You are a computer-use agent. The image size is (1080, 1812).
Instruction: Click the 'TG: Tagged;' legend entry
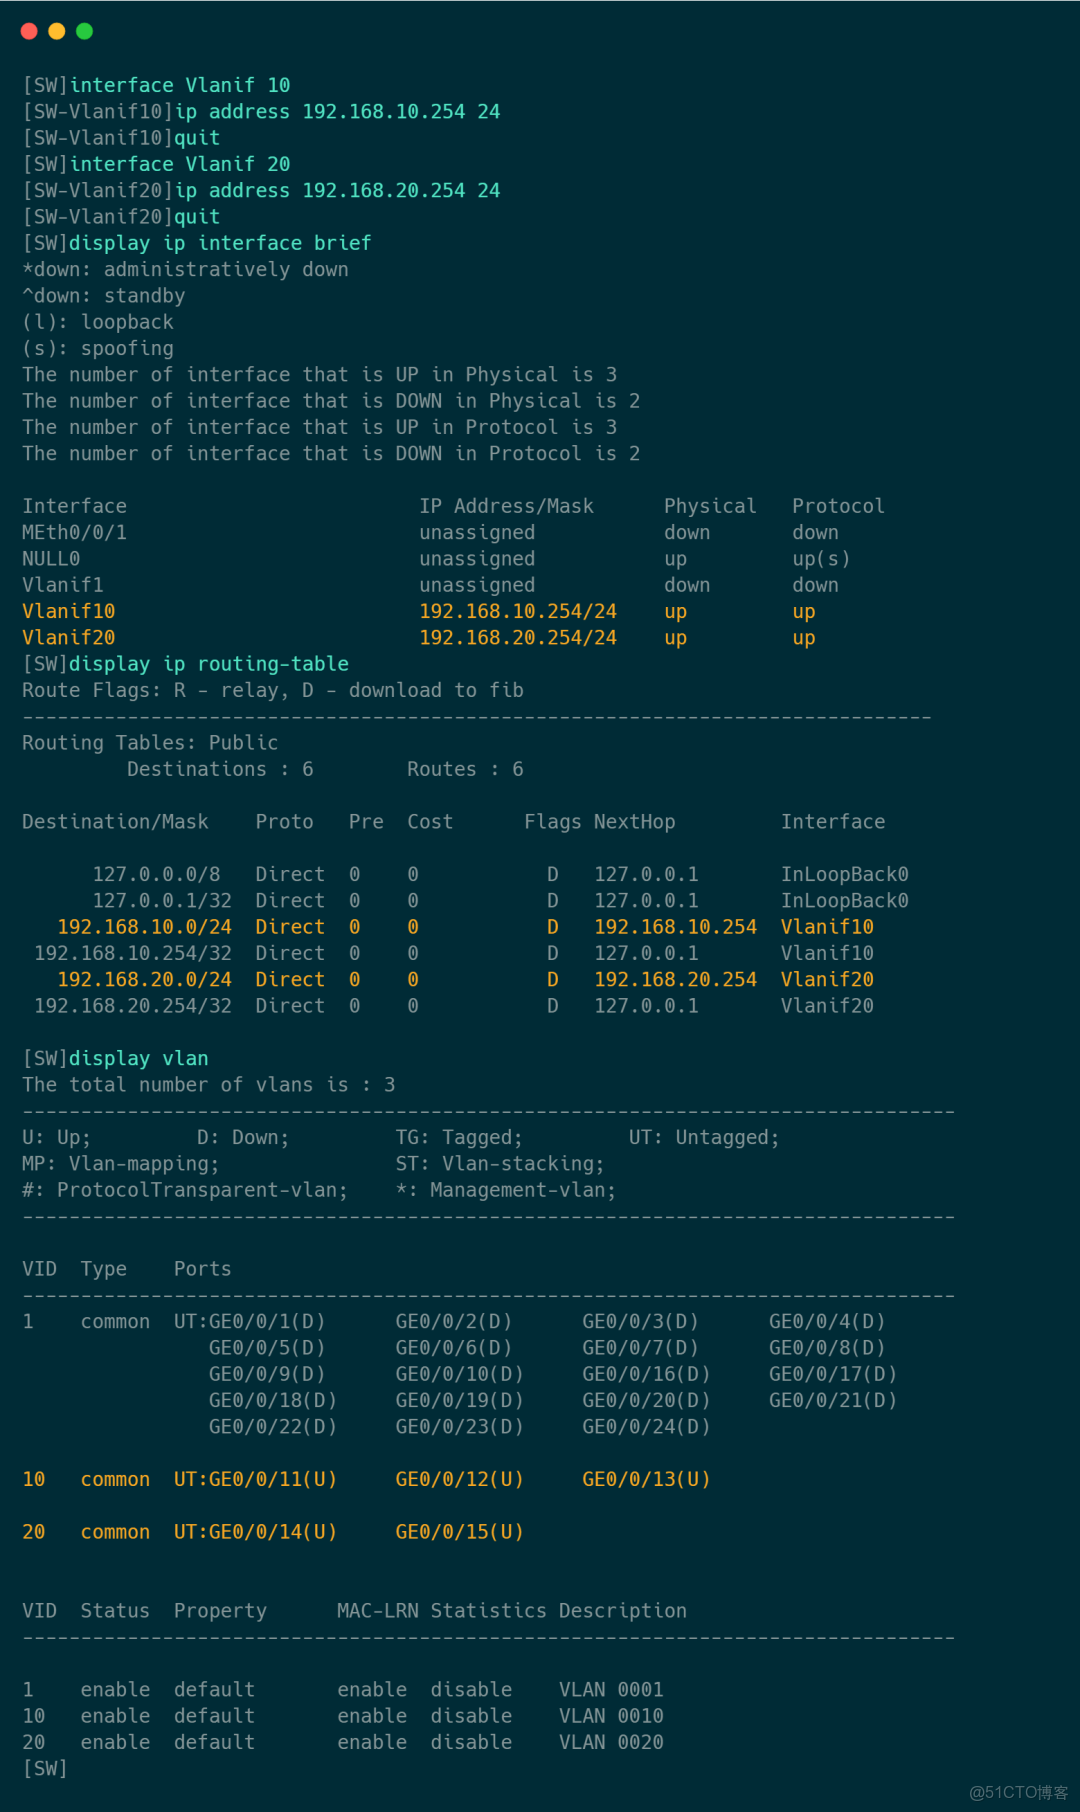point(459,1137)
